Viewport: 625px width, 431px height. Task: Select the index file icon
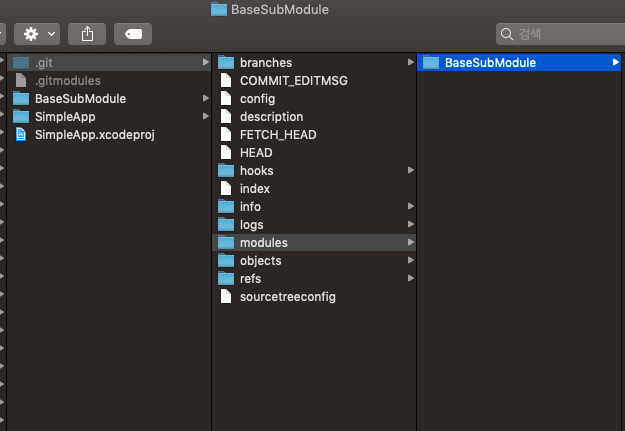(226, 188)
